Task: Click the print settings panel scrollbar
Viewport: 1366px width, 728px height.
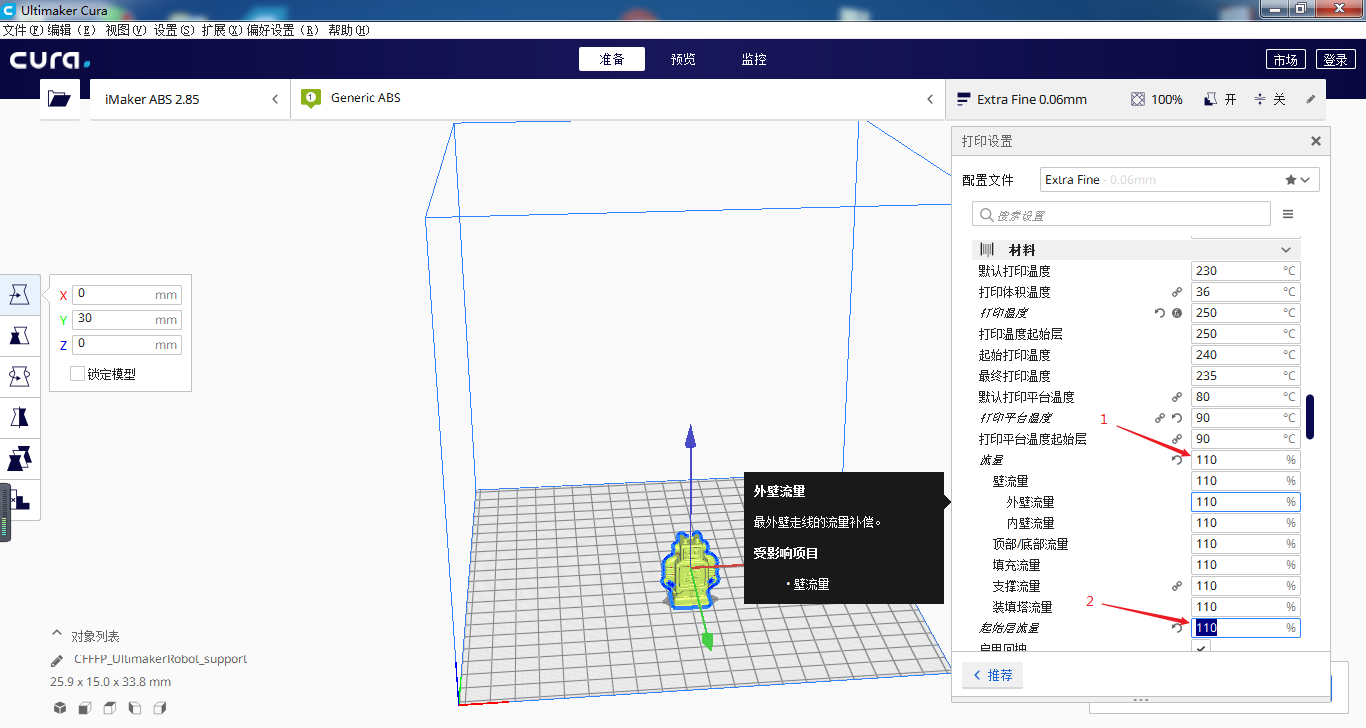Action: (1310, 416)
